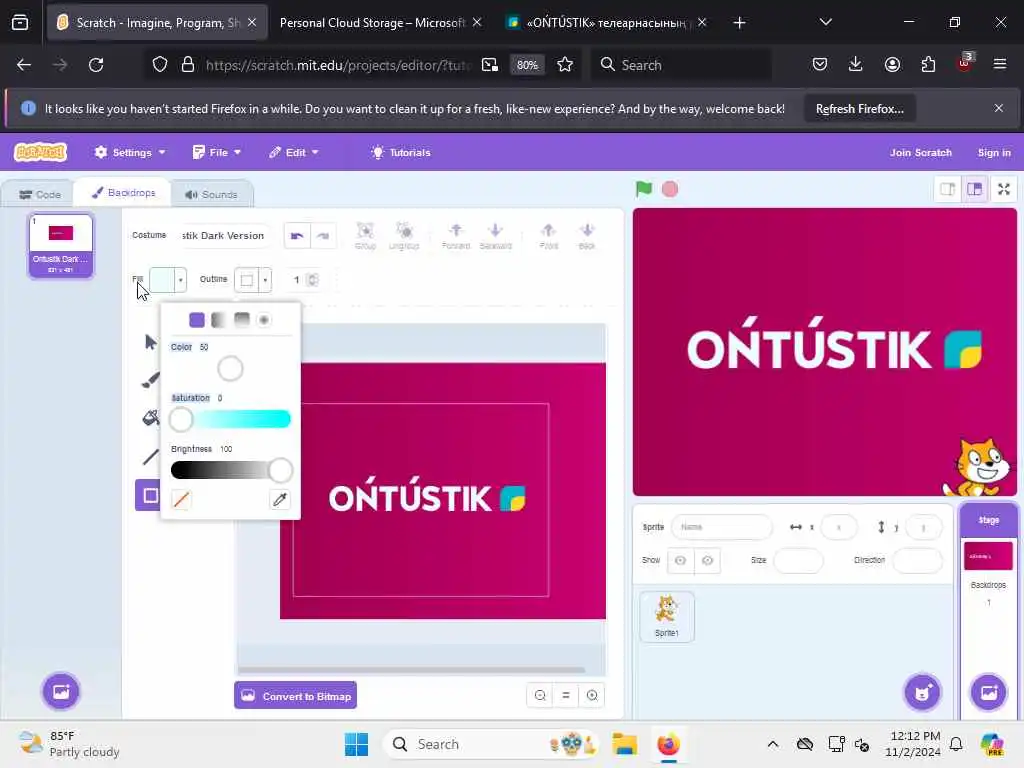Reset paint canvas zoom
This screenshot has width=1024, height=768.
click(x=566, y=696)
